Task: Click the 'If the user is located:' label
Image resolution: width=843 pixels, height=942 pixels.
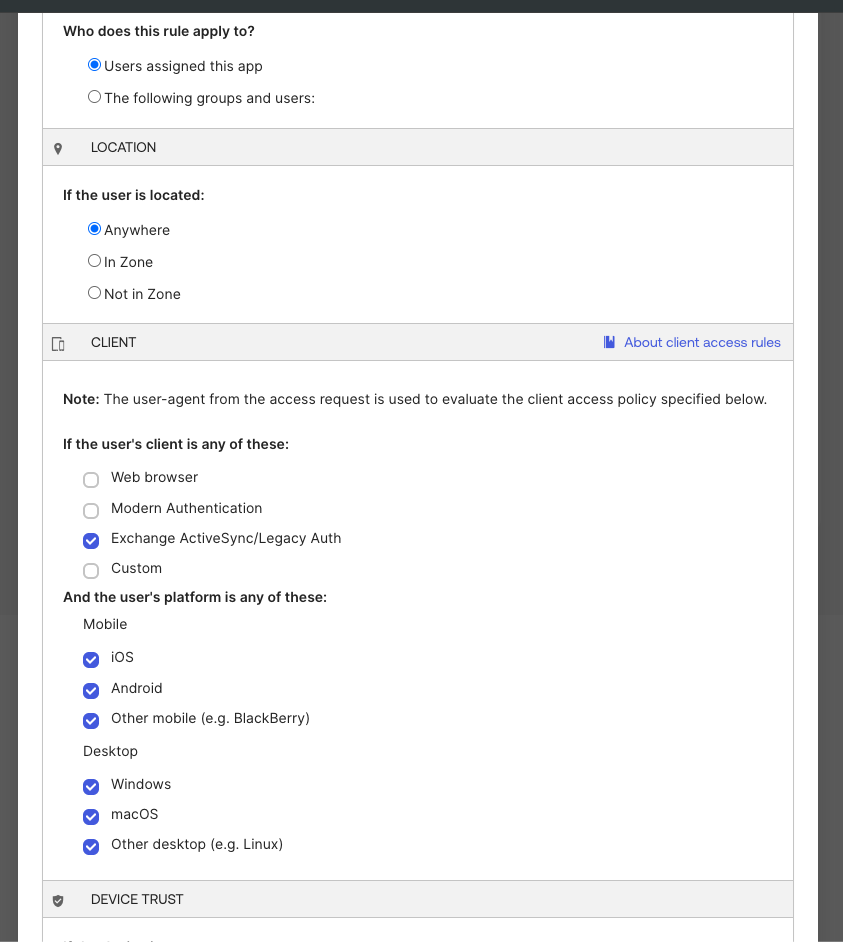Action: tap(133, 195)
